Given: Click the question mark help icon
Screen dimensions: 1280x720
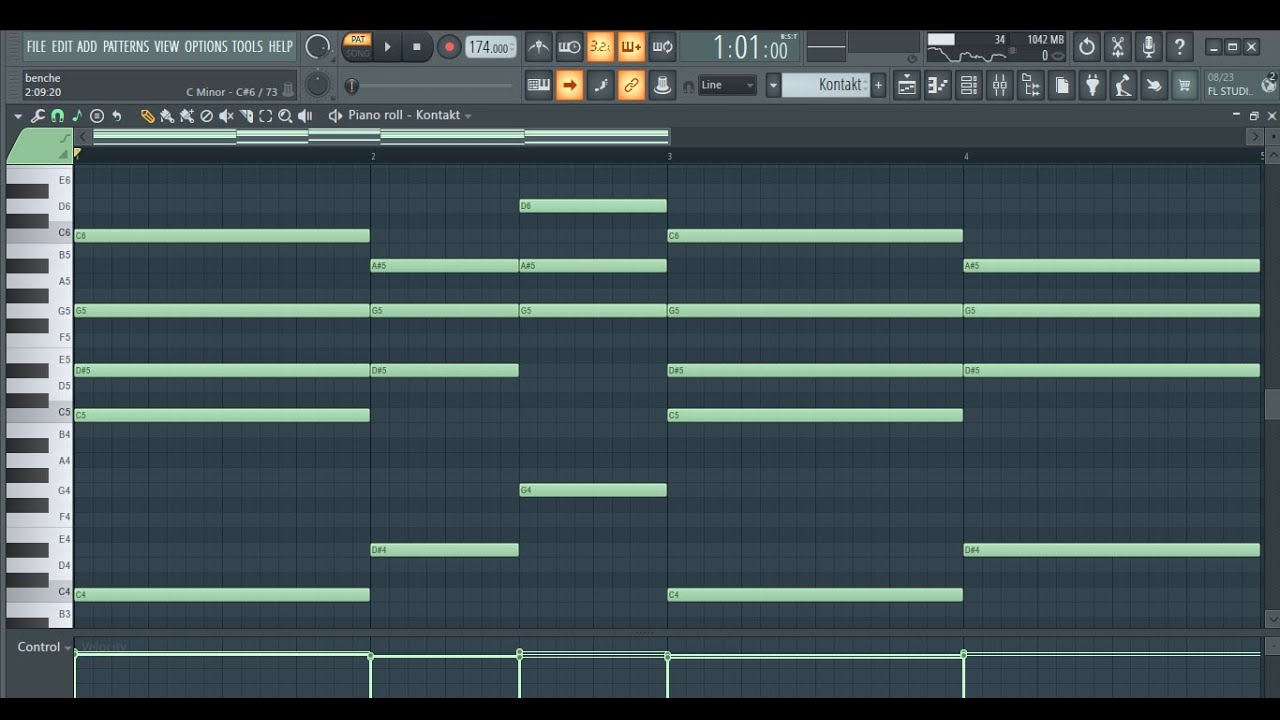Looking at the screenshot, I should coord(1179,46).
